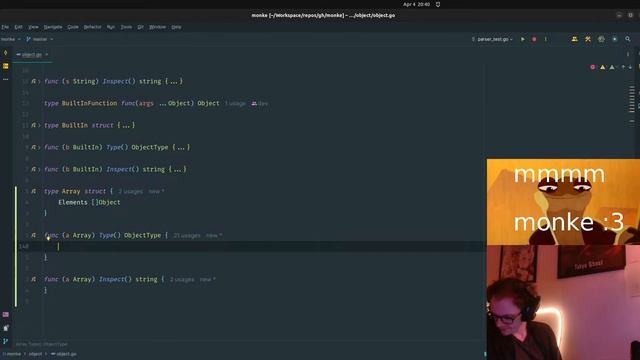Open the Git menu
Screen dimensions: 640x360
click(x=140, y=27)
